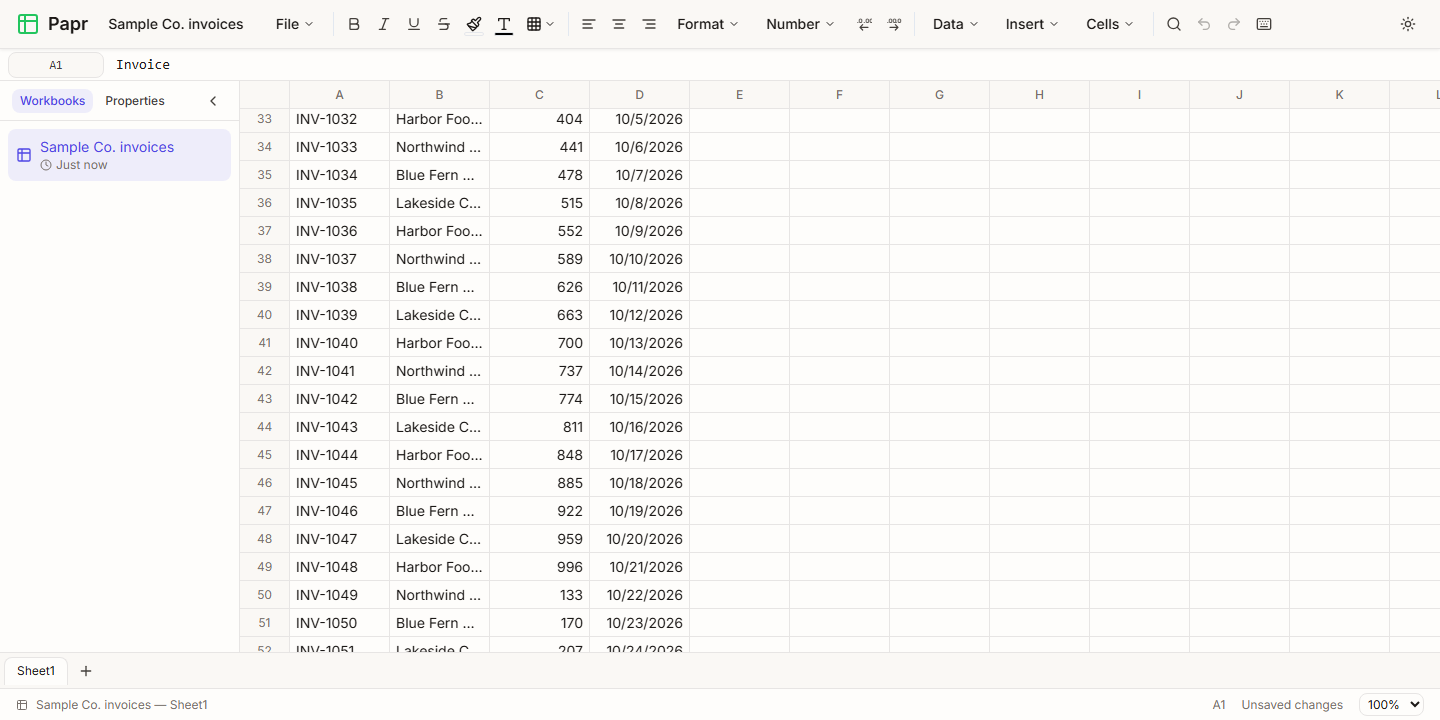Open the search tool

1174,24
